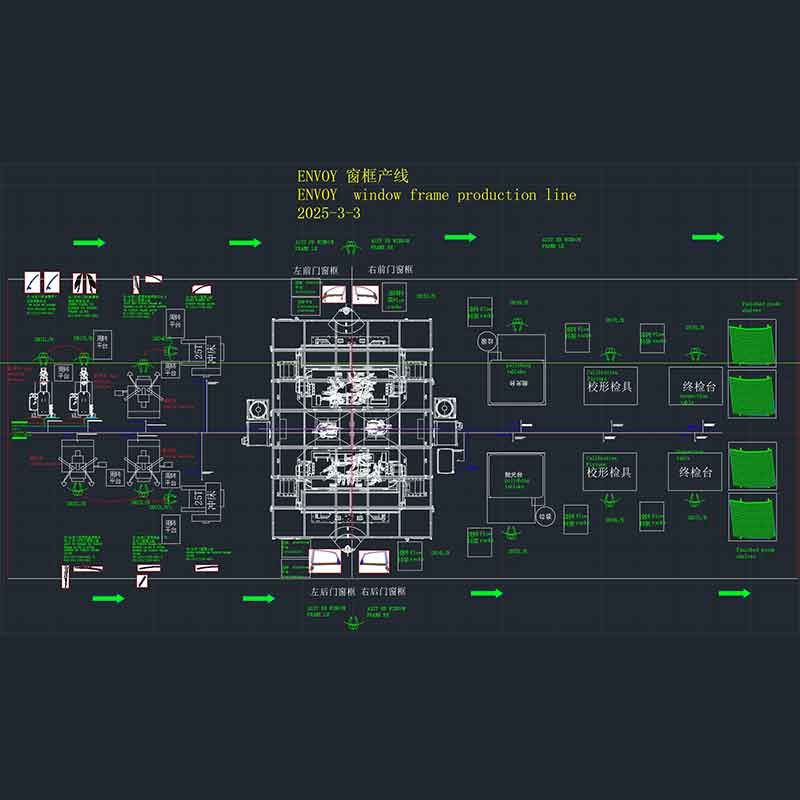
Task: Click the ENVOY window frame production line title
Action: click(437, 195)
